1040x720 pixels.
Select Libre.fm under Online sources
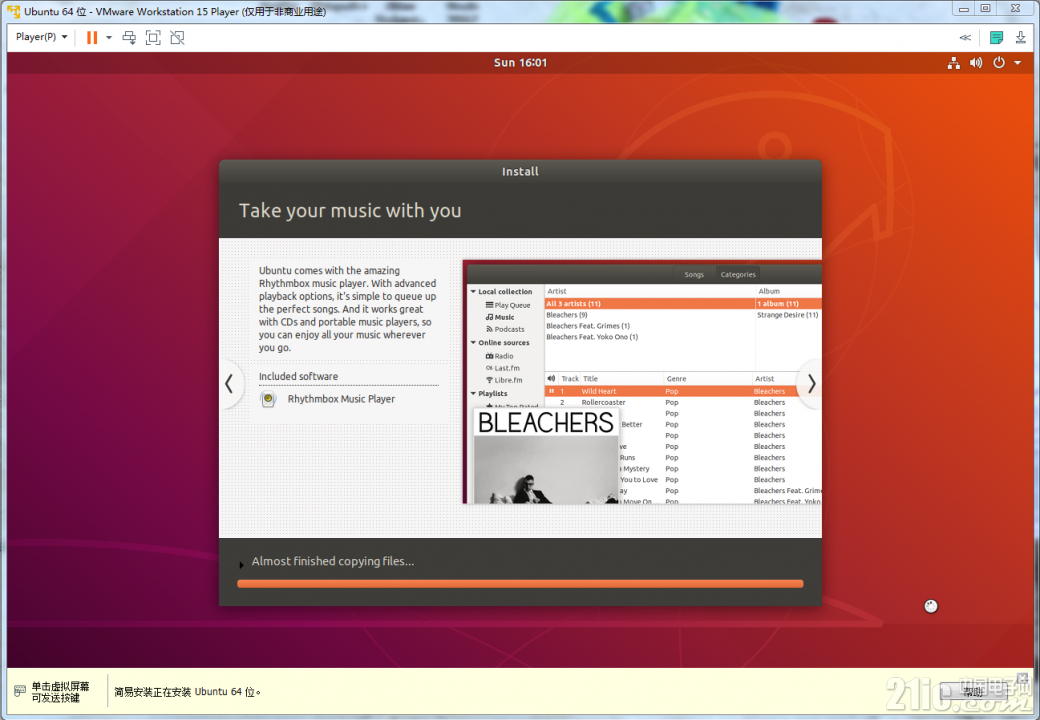[x=504, y=380]
